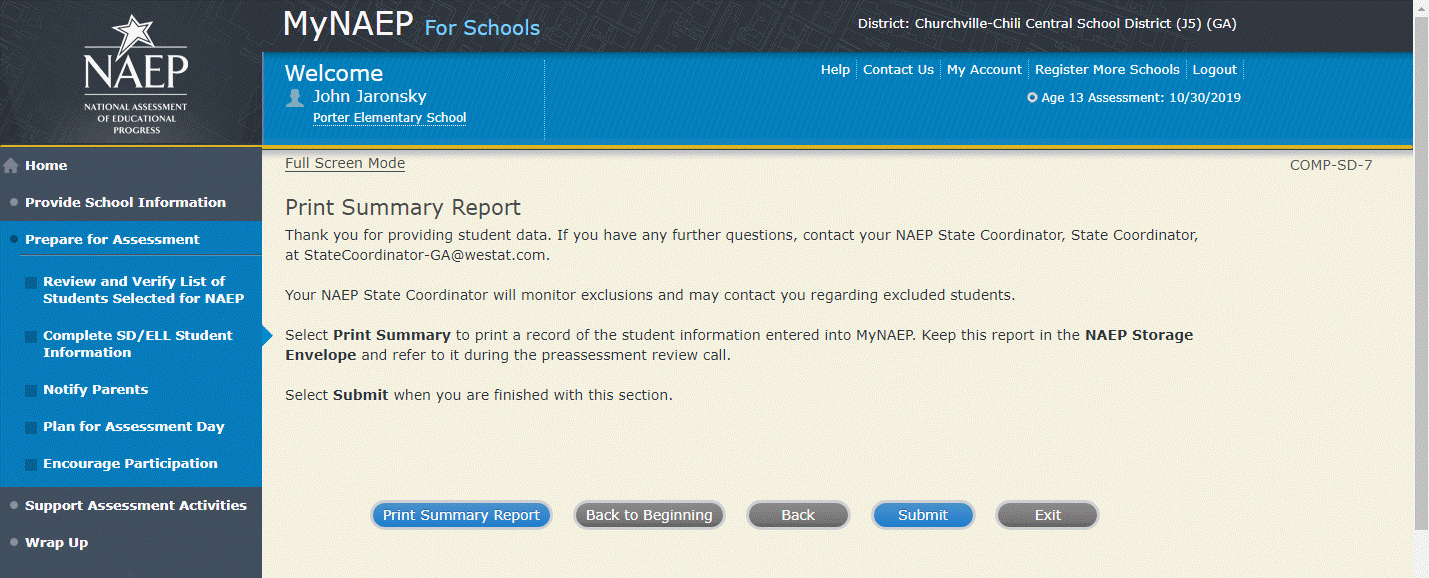Open the Contact Us link
Screen dimensions: 1429x578
pos(898,70)
